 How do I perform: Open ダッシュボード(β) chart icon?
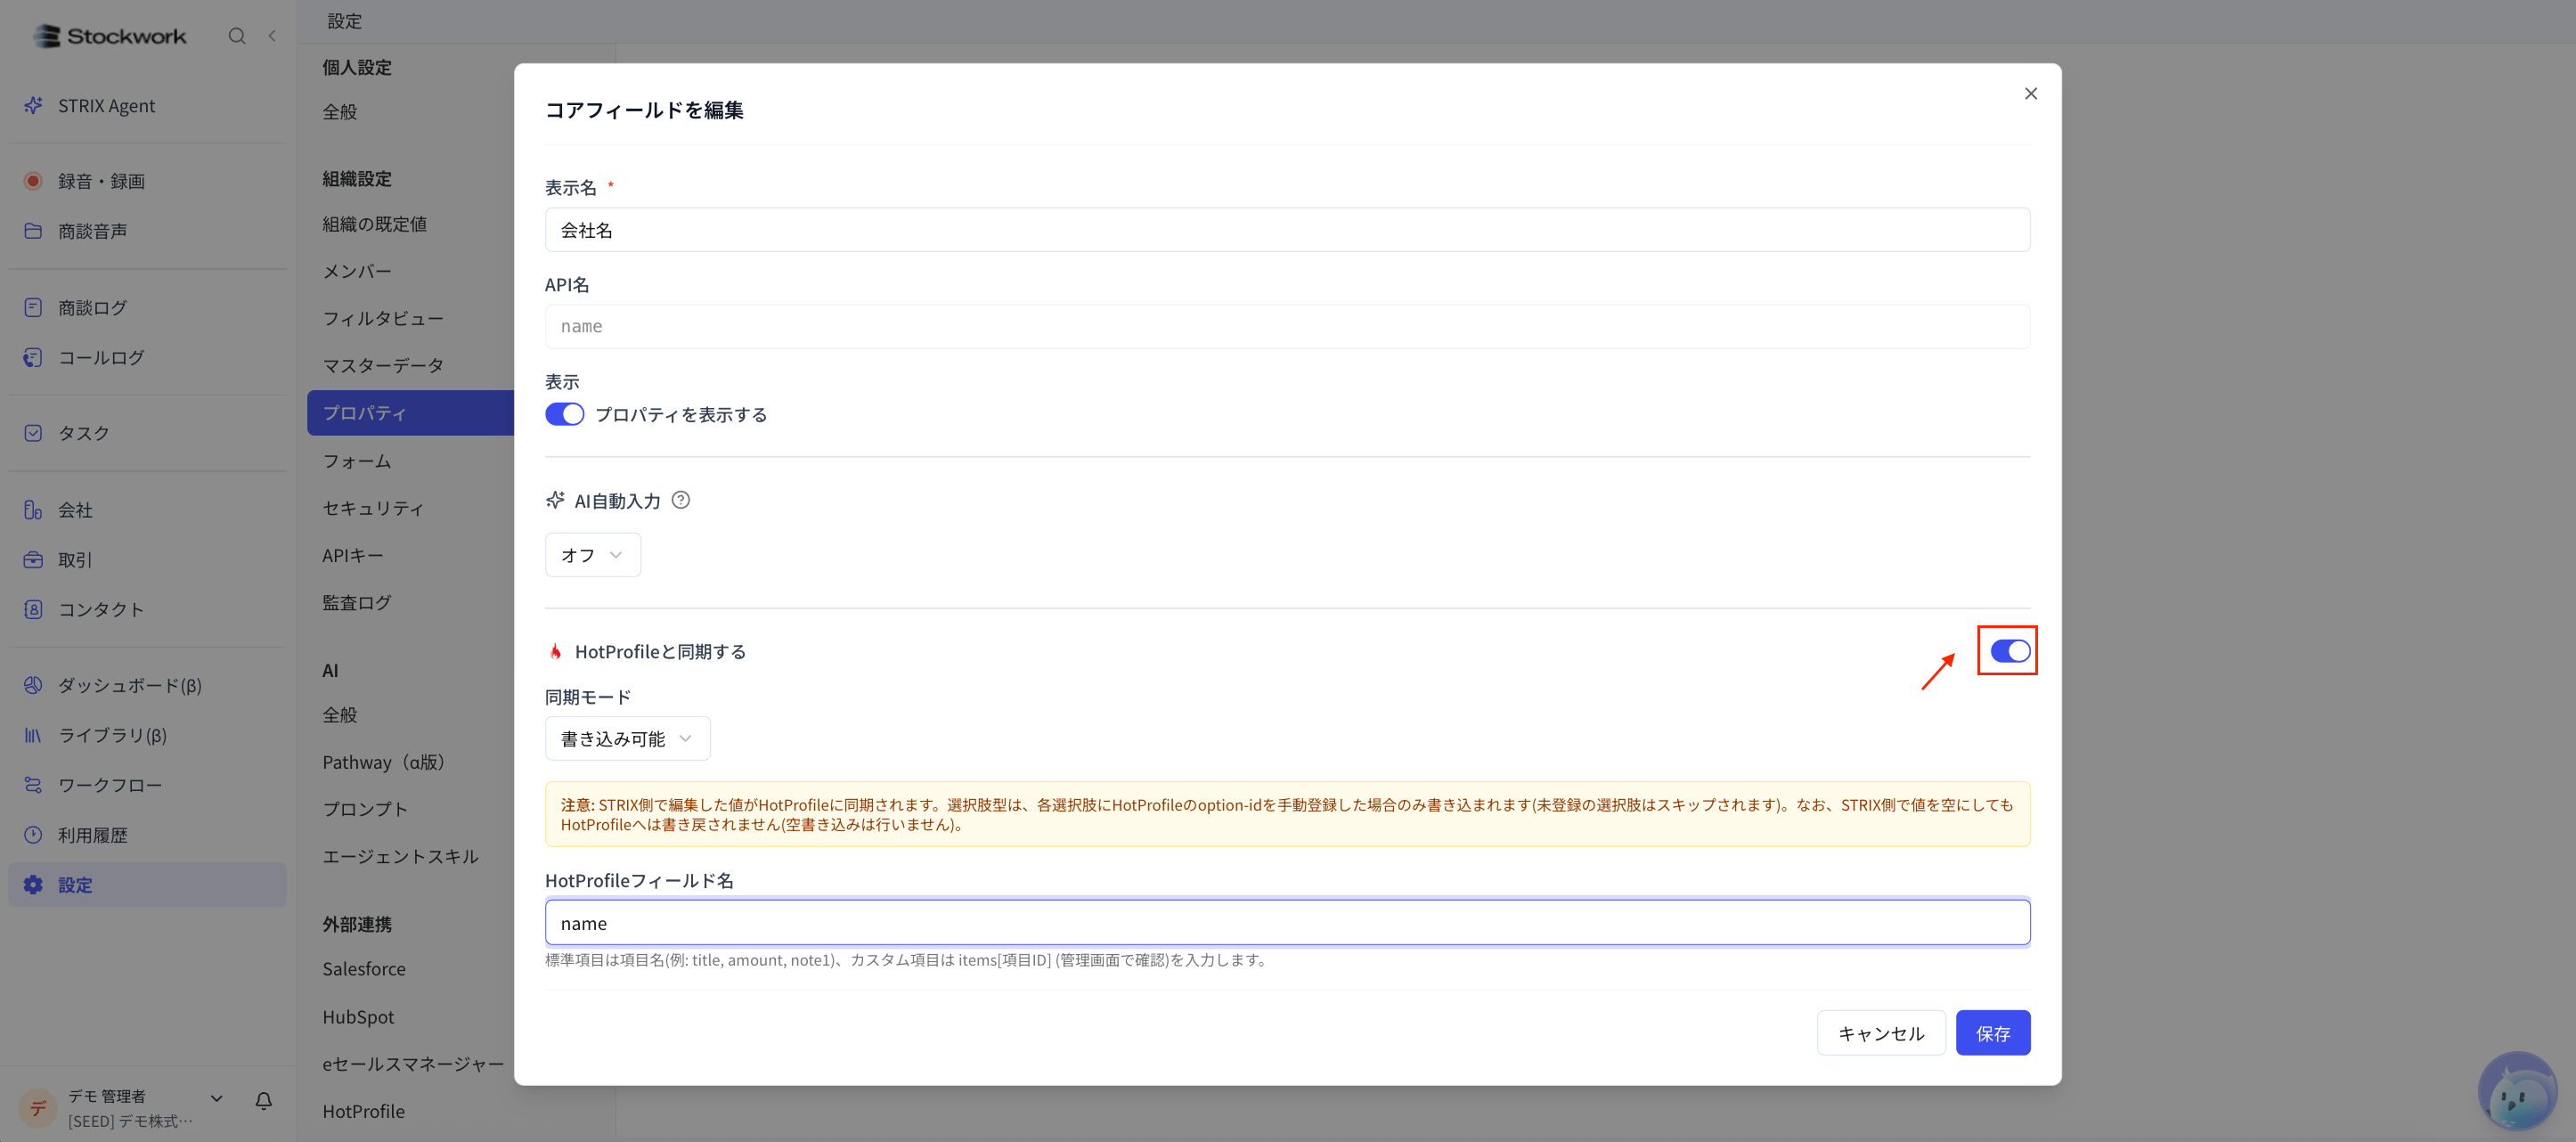[x=33, y=685]
